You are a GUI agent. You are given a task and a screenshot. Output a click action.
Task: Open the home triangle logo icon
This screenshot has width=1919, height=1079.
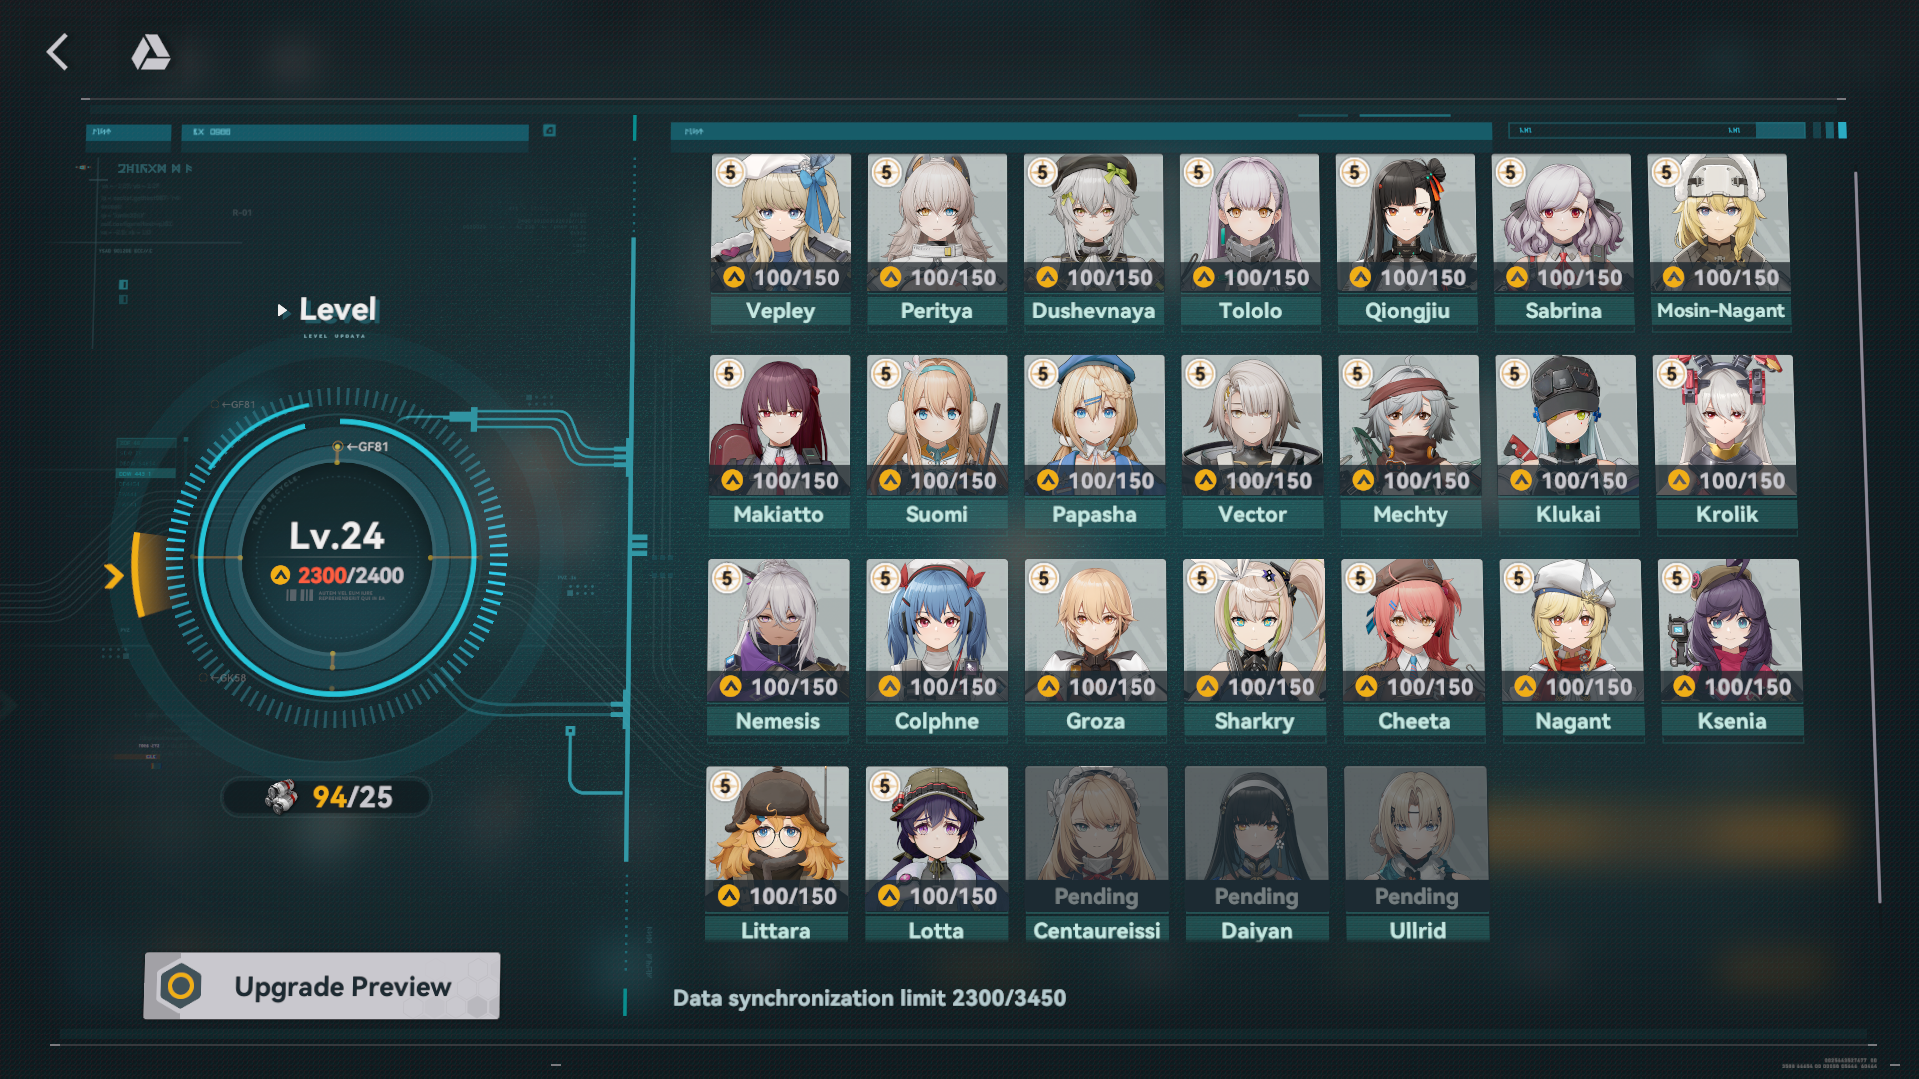pyautogui.click(x=151, y=52)
